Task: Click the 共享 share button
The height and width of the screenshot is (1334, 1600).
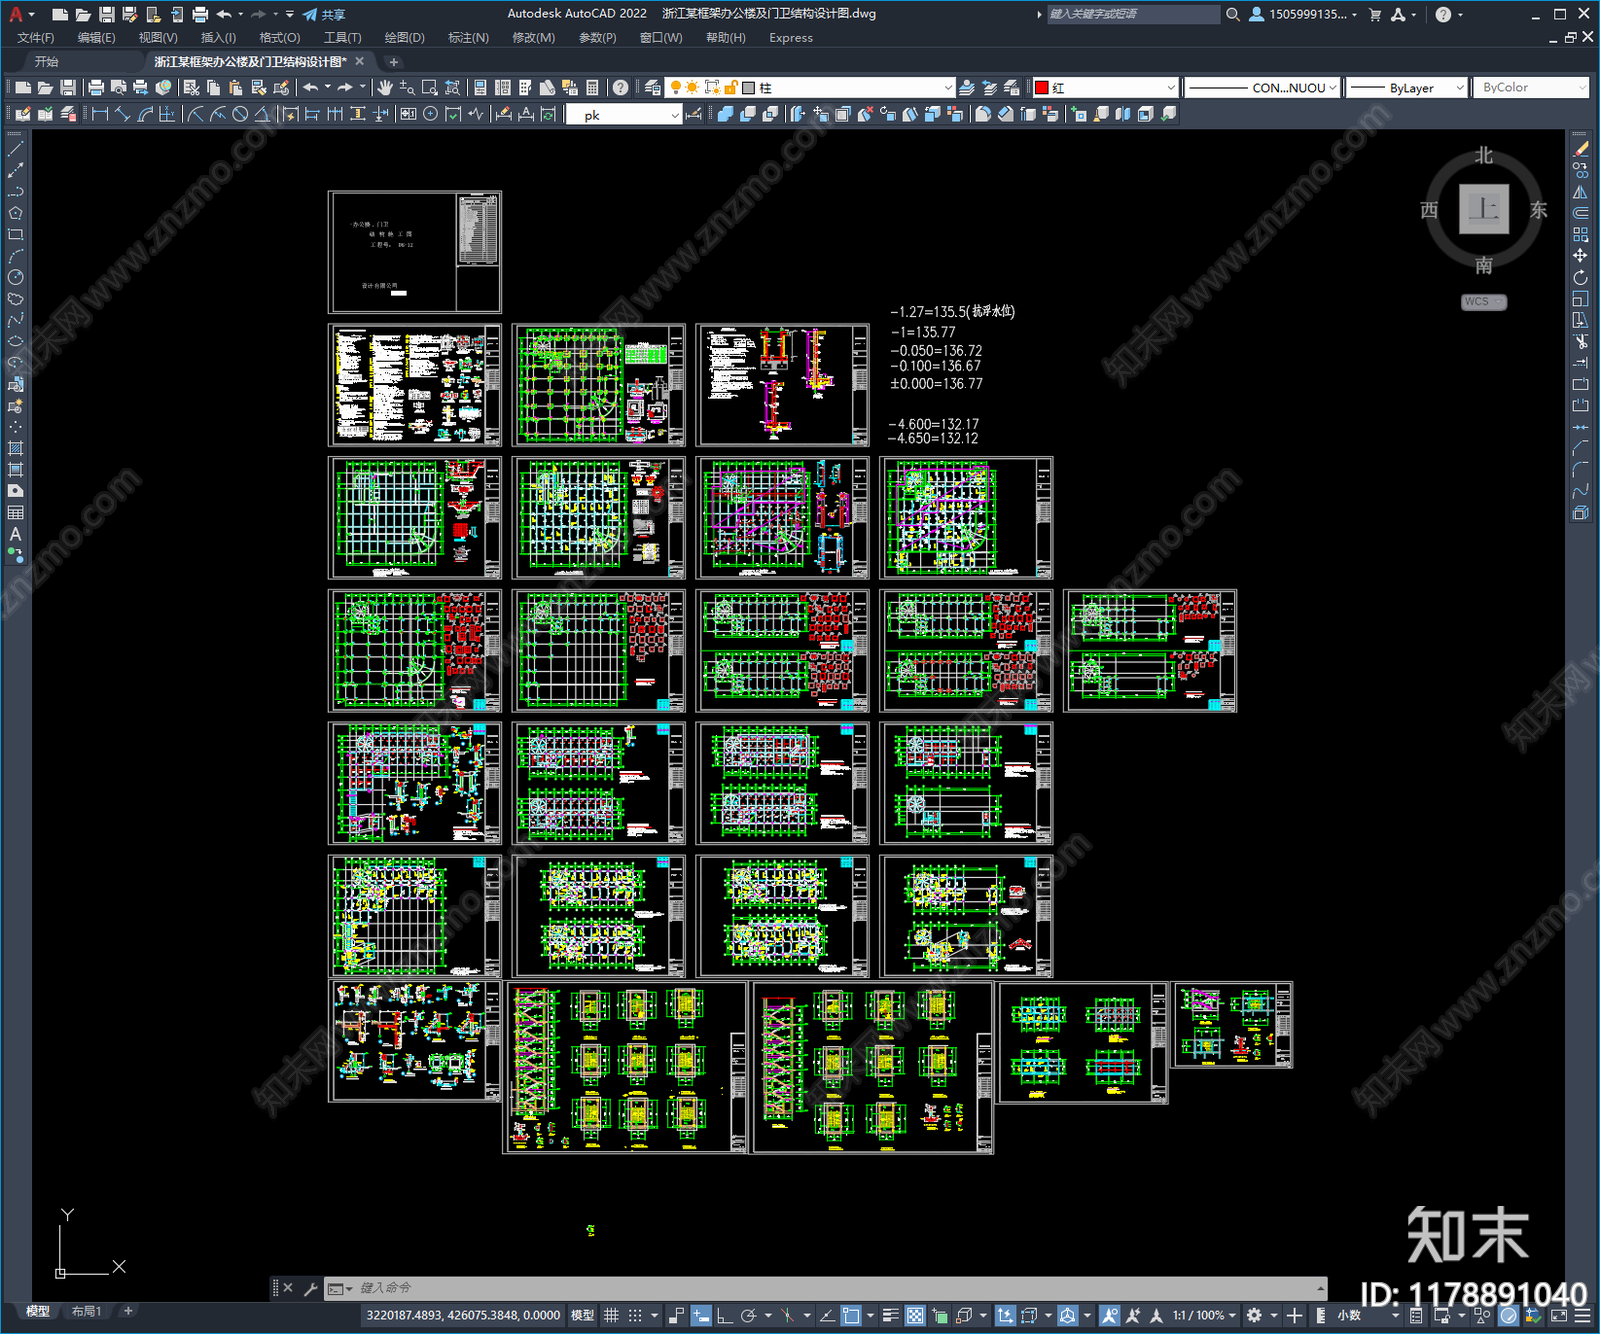Action: click(324, 14)
